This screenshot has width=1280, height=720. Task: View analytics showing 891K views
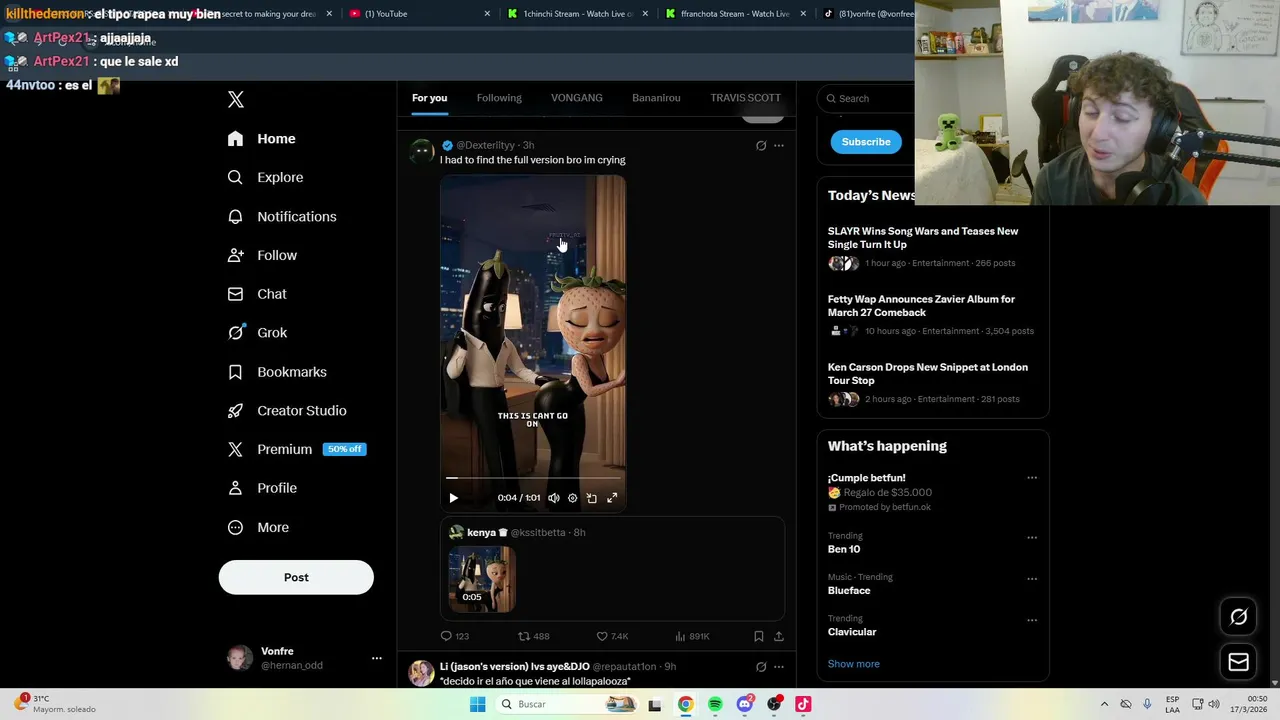tap(692, 636)
